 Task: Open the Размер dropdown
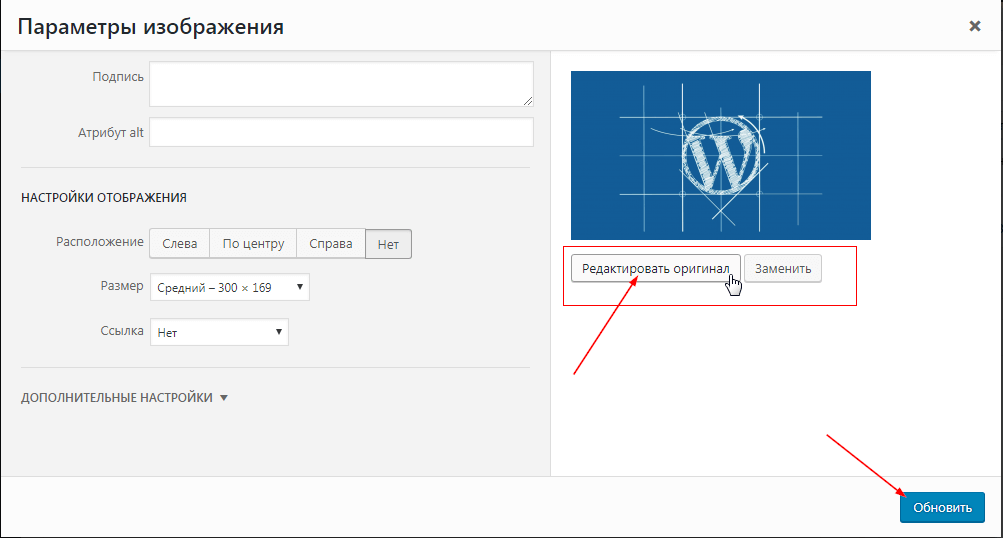click(x=230, y=287)
